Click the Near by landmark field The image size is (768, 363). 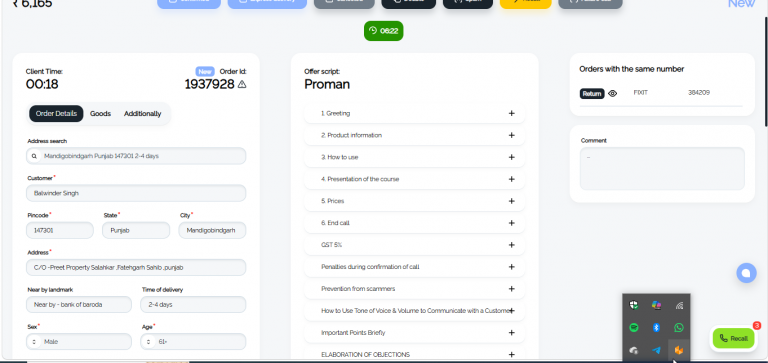(x=79, y=304)
